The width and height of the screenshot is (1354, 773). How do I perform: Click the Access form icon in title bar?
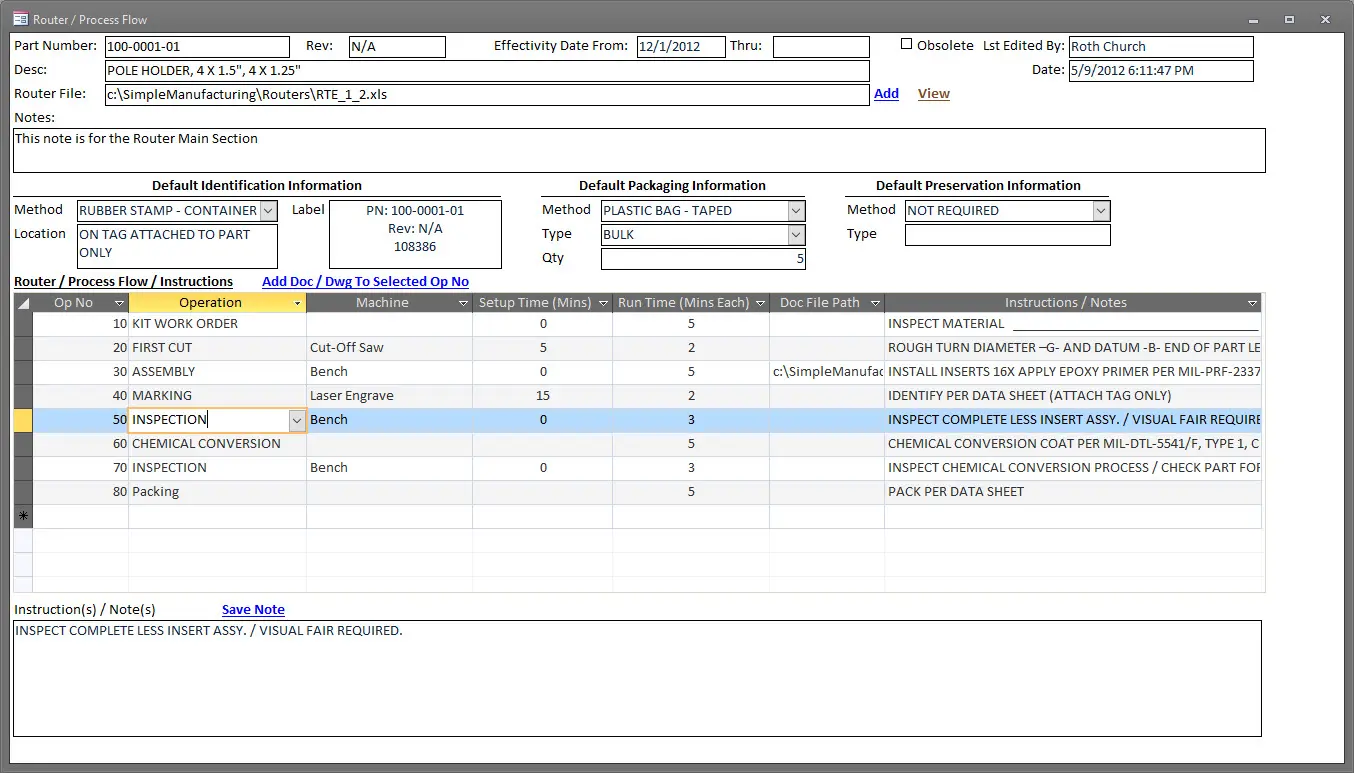click(19, 19)
